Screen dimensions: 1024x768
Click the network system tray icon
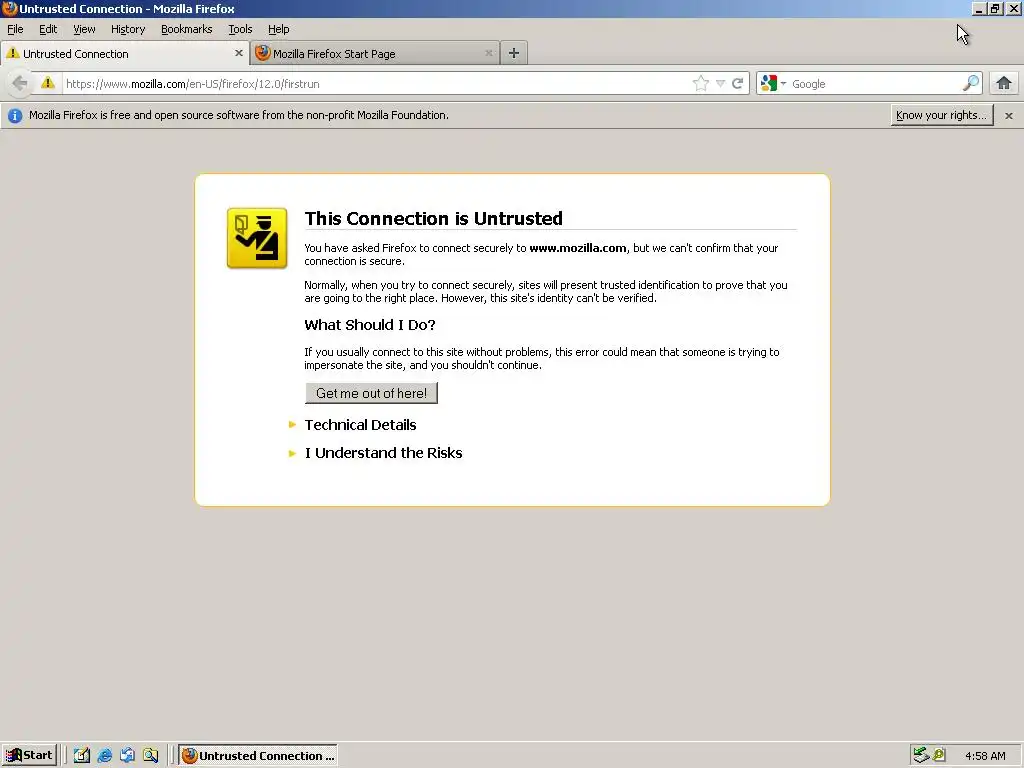921,755
